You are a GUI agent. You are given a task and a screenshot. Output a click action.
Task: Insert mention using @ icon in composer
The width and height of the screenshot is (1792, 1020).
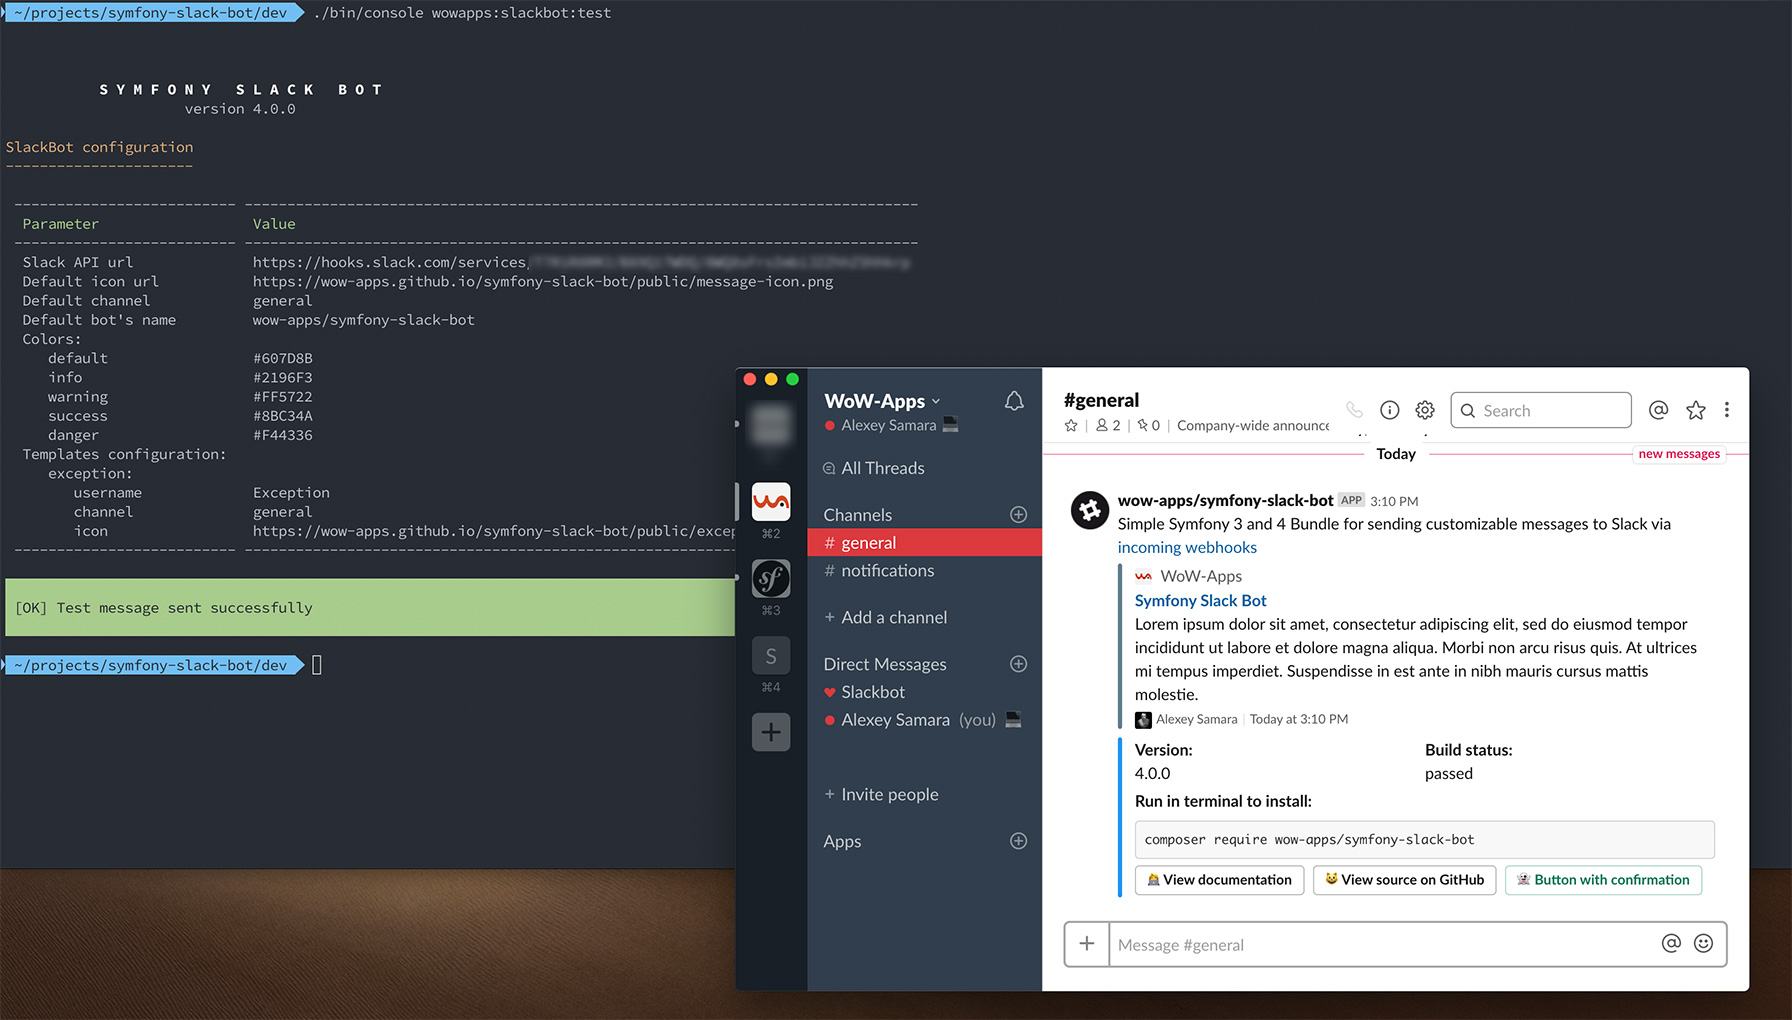(x=1671, y=943)
